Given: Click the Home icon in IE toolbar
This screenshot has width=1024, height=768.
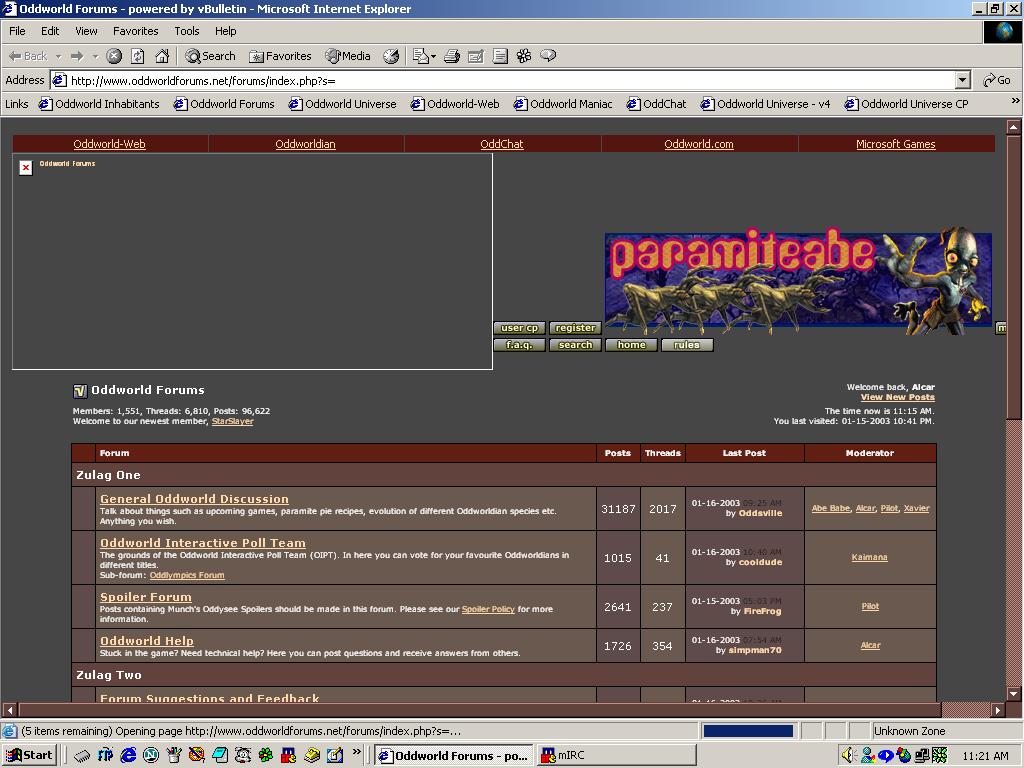Looking at the screenshot, I should [x=162, y=56].
